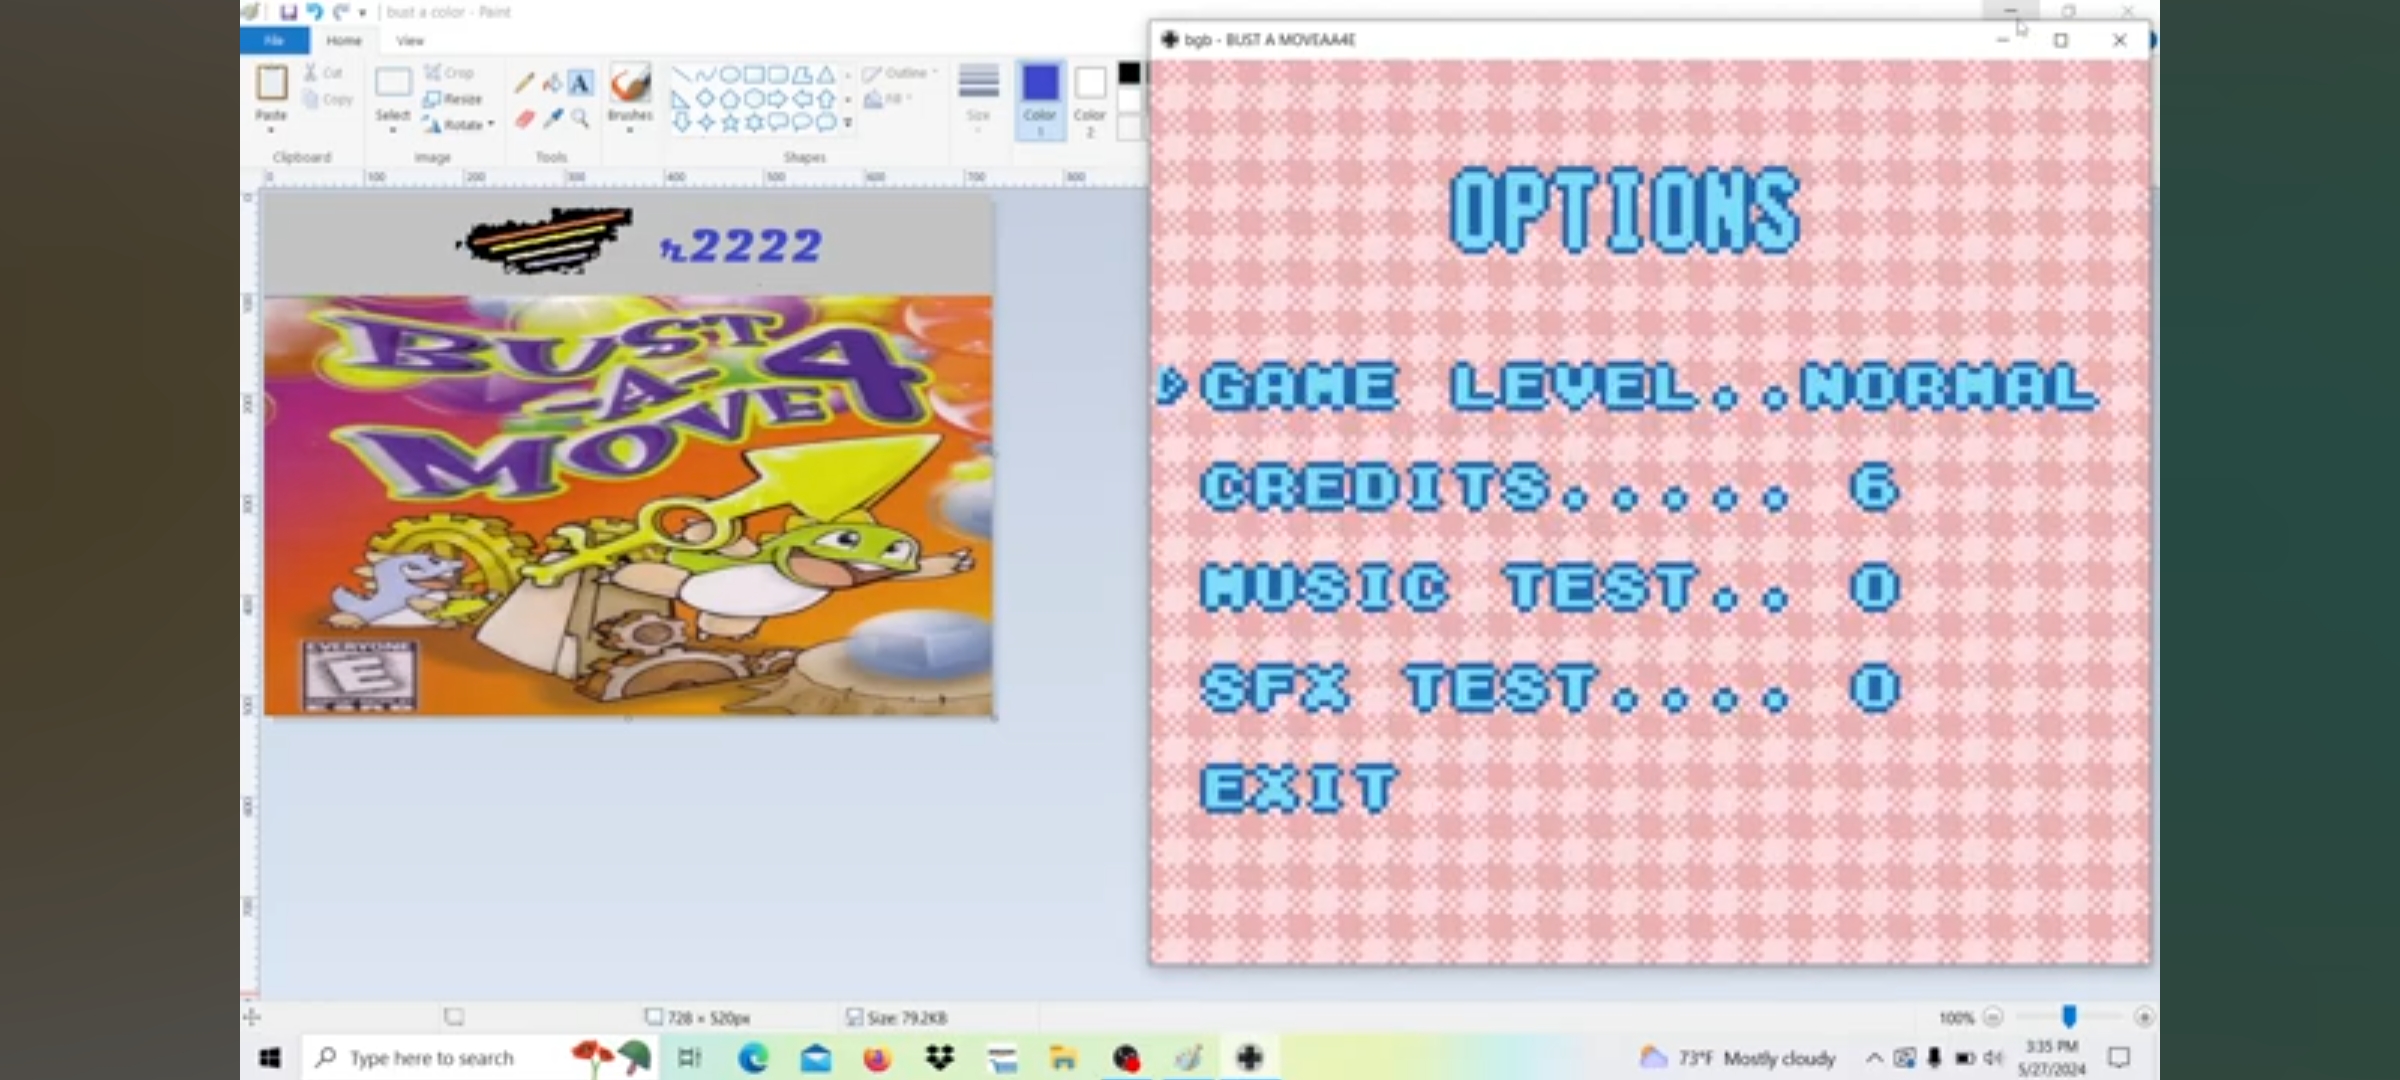This screenshot has width=2400, height=1080.
Task: Click the Undo arrow in quick access toolbar
Action: point(314,12)
